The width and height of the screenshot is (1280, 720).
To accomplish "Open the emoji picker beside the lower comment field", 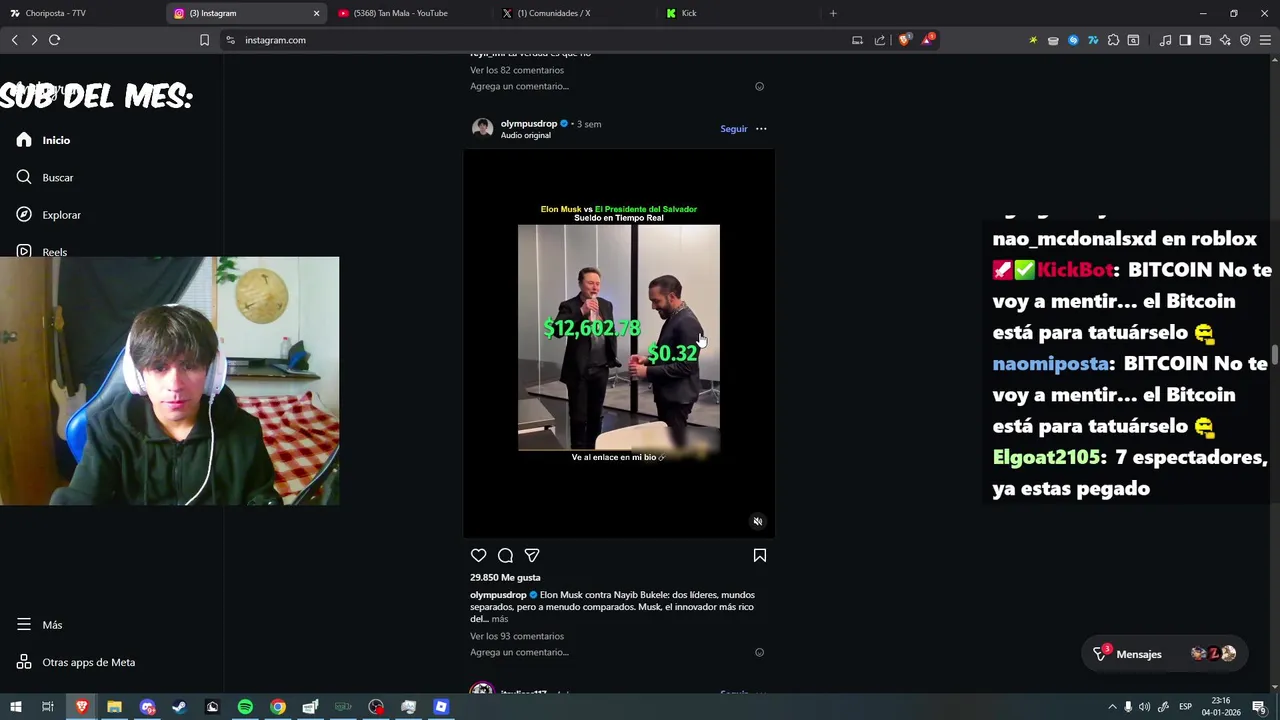I will coord(759,652).
